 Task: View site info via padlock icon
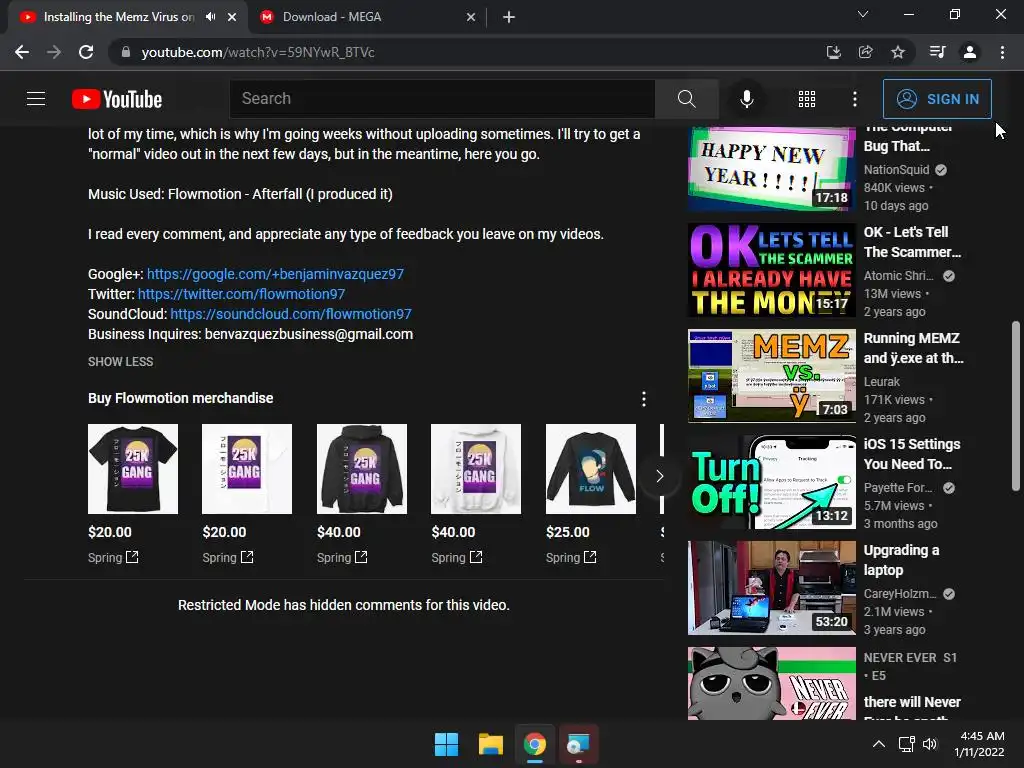[125, 52]
